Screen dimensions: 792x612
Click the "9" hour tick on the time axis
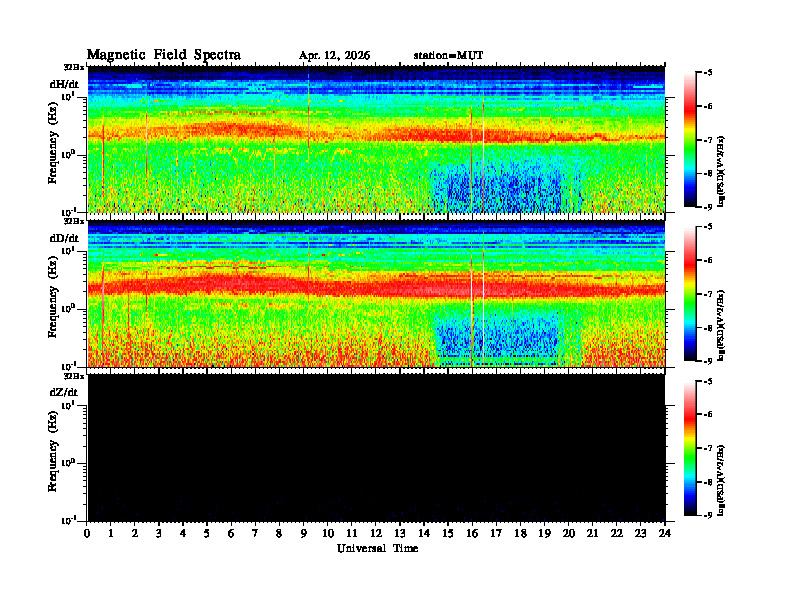point(303,534)
